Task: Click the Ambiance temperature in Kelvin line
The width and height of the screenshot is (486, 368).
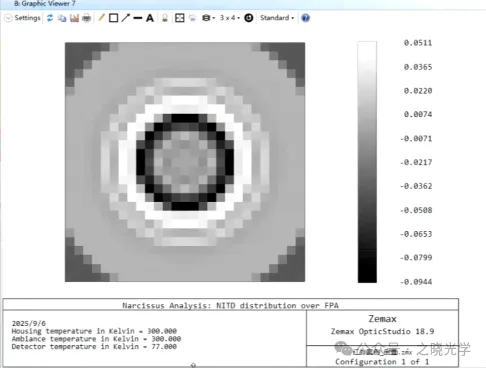Action: point(96,339)
